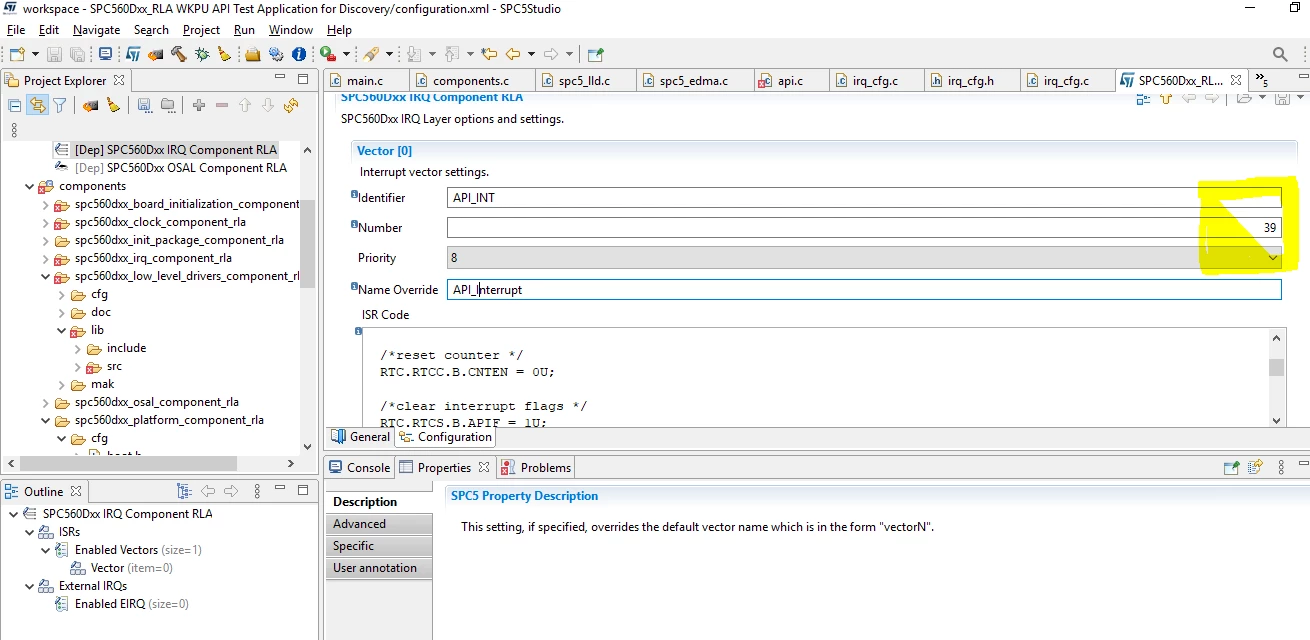Click the Run External Tools icon

pyautogui.click(x=327, y=54)
